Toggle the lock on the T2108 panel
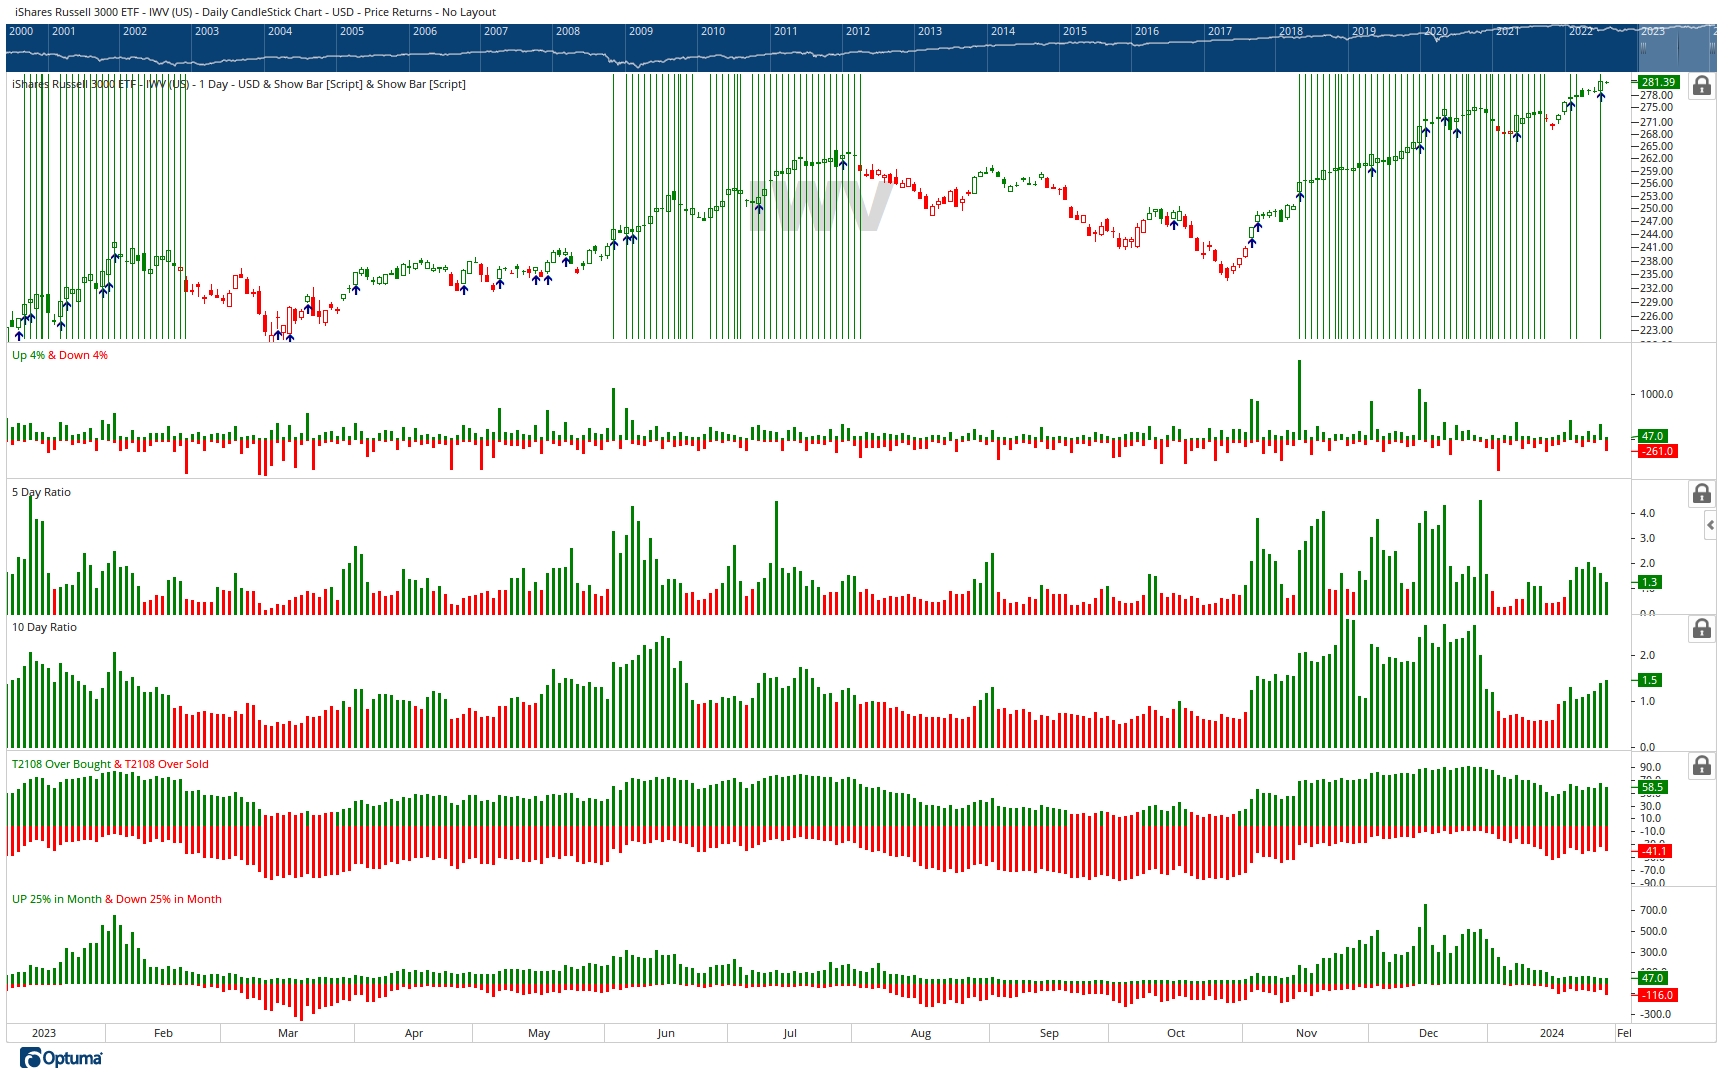 pyautogui.click(x=1701, y=765)
